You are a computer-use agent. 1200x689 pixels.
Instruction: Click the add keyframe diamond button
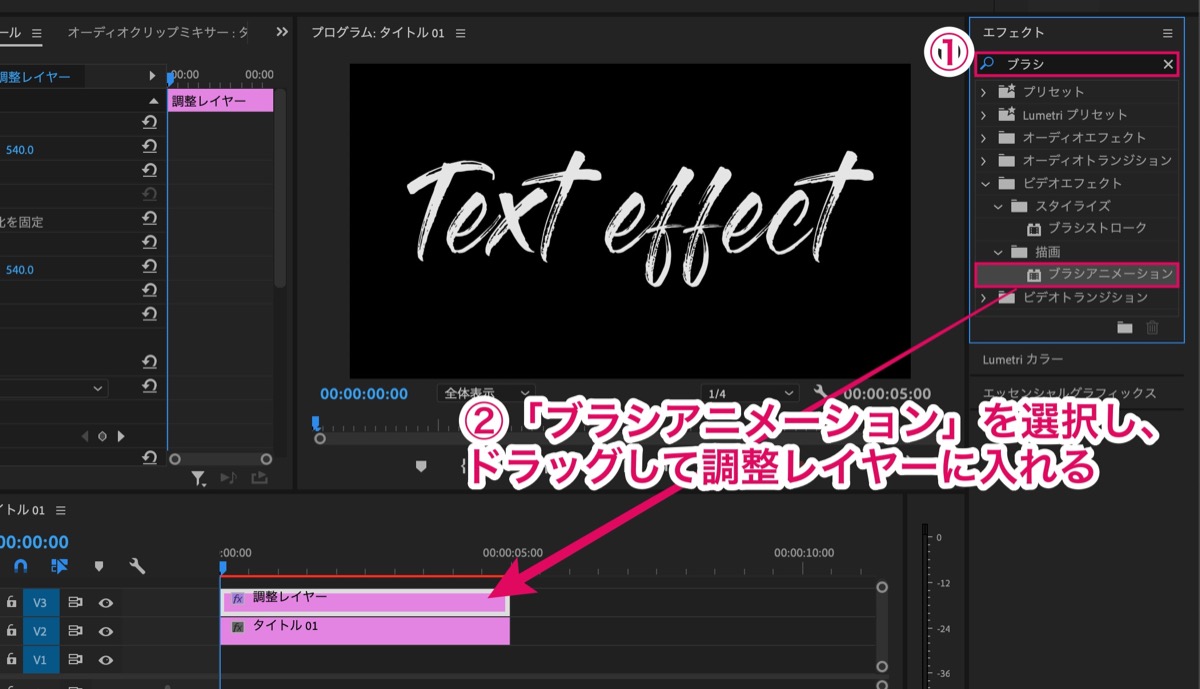tap(101, 436)
